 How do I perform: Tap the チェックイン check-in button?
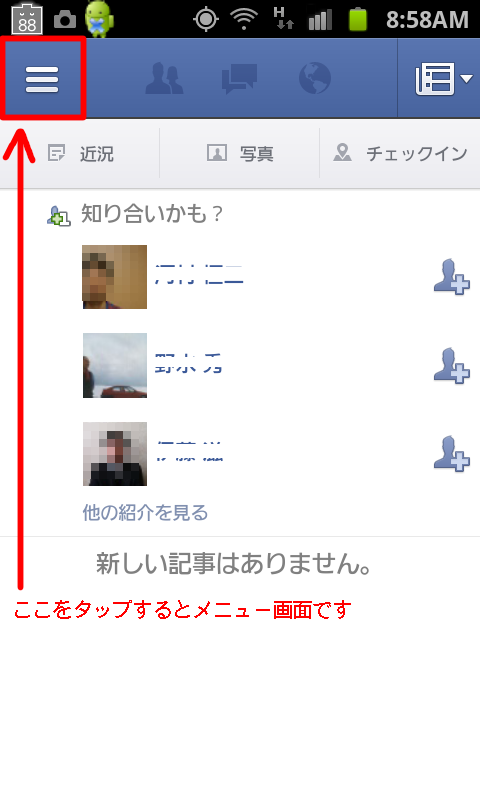[x=400, y=153]
